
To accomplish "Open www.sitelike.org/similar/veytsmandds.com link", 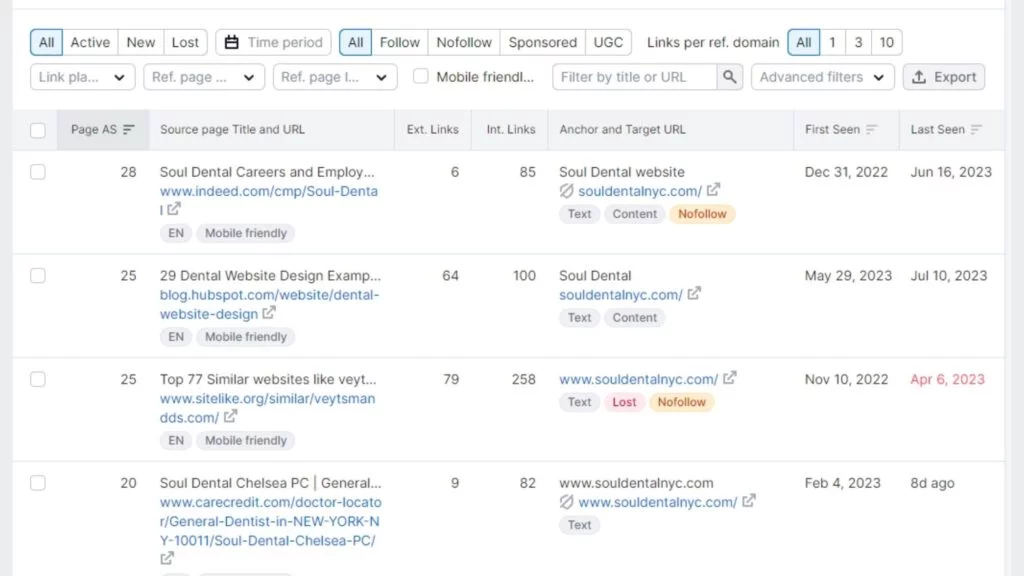I will click(x=267, y=408).
